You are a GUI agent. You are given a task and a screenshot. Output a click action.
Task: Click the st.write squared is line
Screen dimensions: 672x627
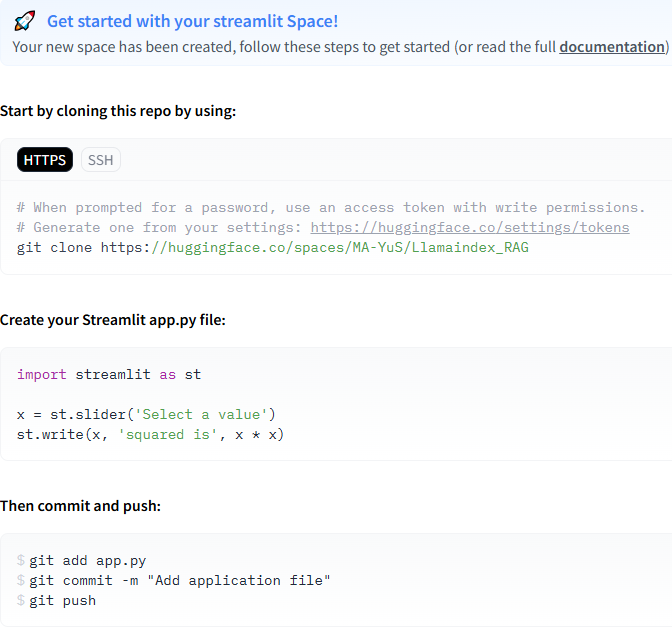coord(150,435)
